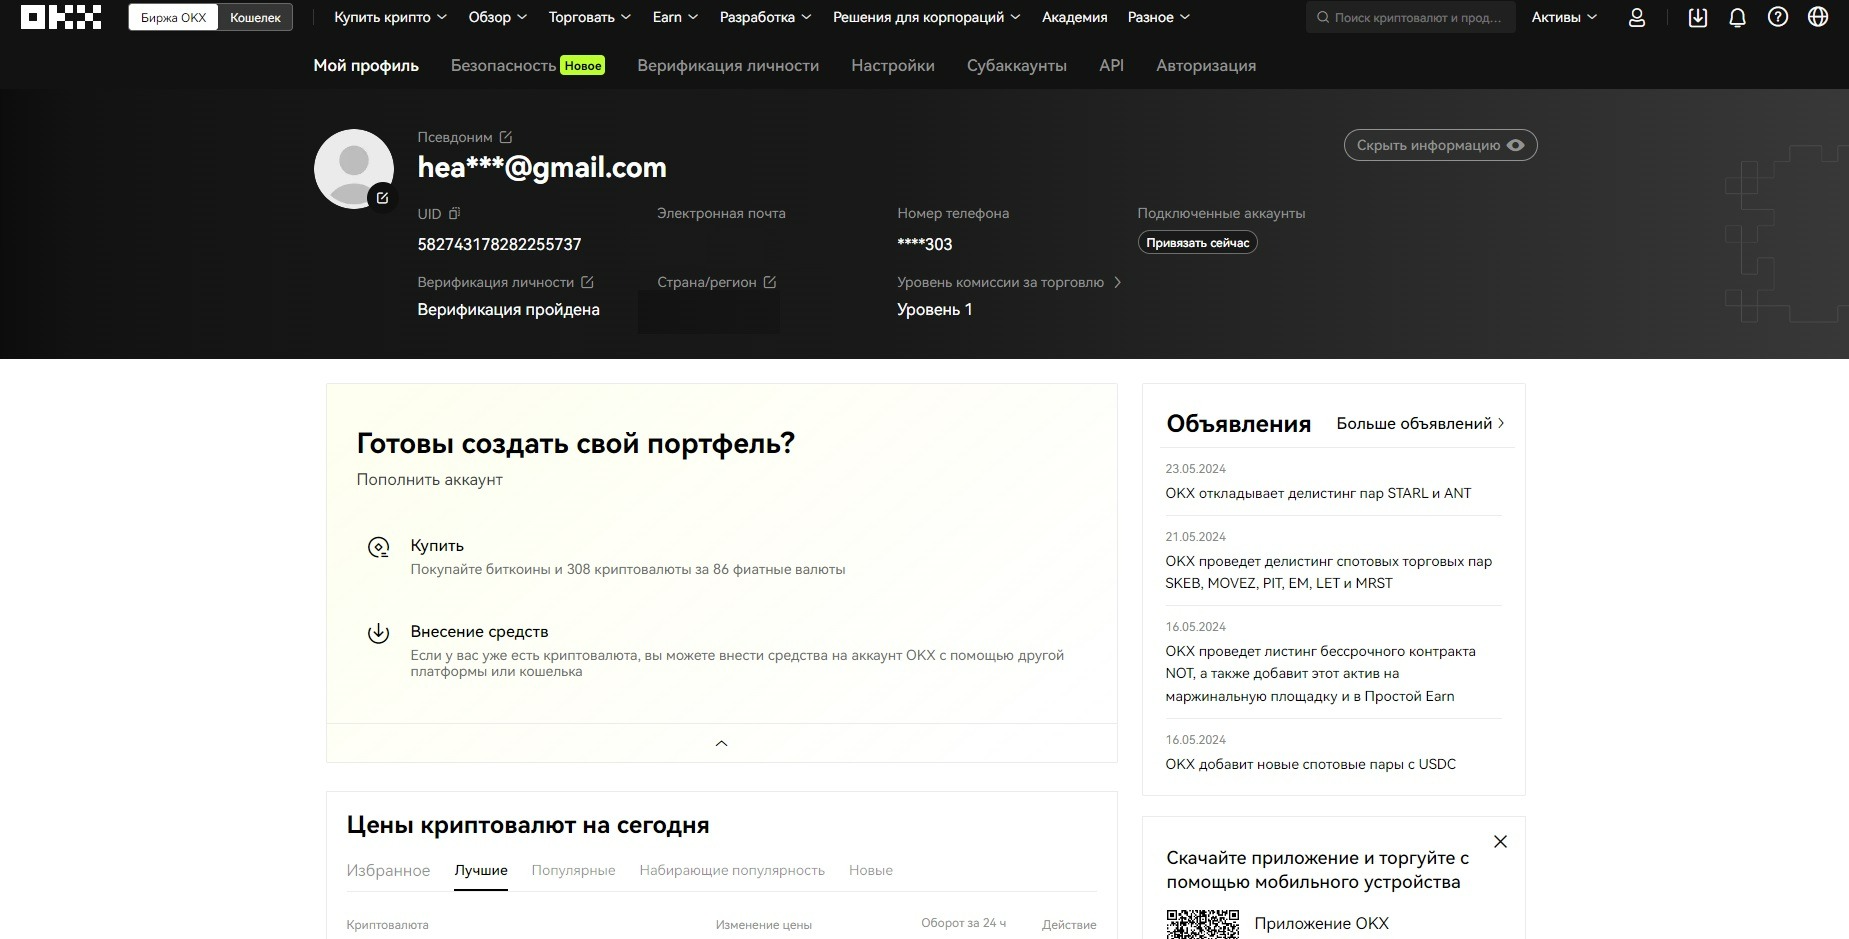Click the OKX app QR code
1849x939 pixels.
(x=1203, y=924)
